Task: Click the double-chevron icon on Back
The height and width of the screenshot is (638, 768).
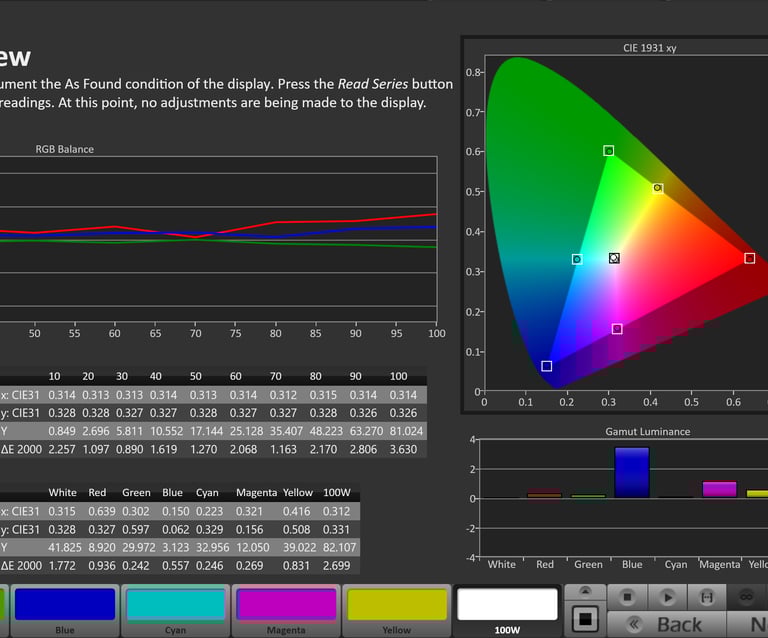Action: coord(634,624)
